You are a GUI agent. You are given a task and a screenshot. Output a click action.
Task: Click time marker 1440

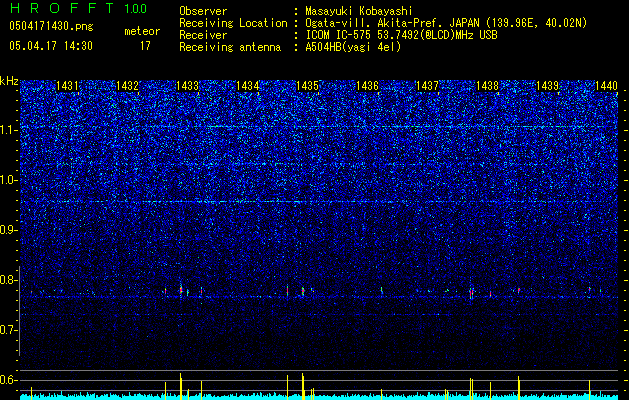pyautogui.click(x=607, y=86)
